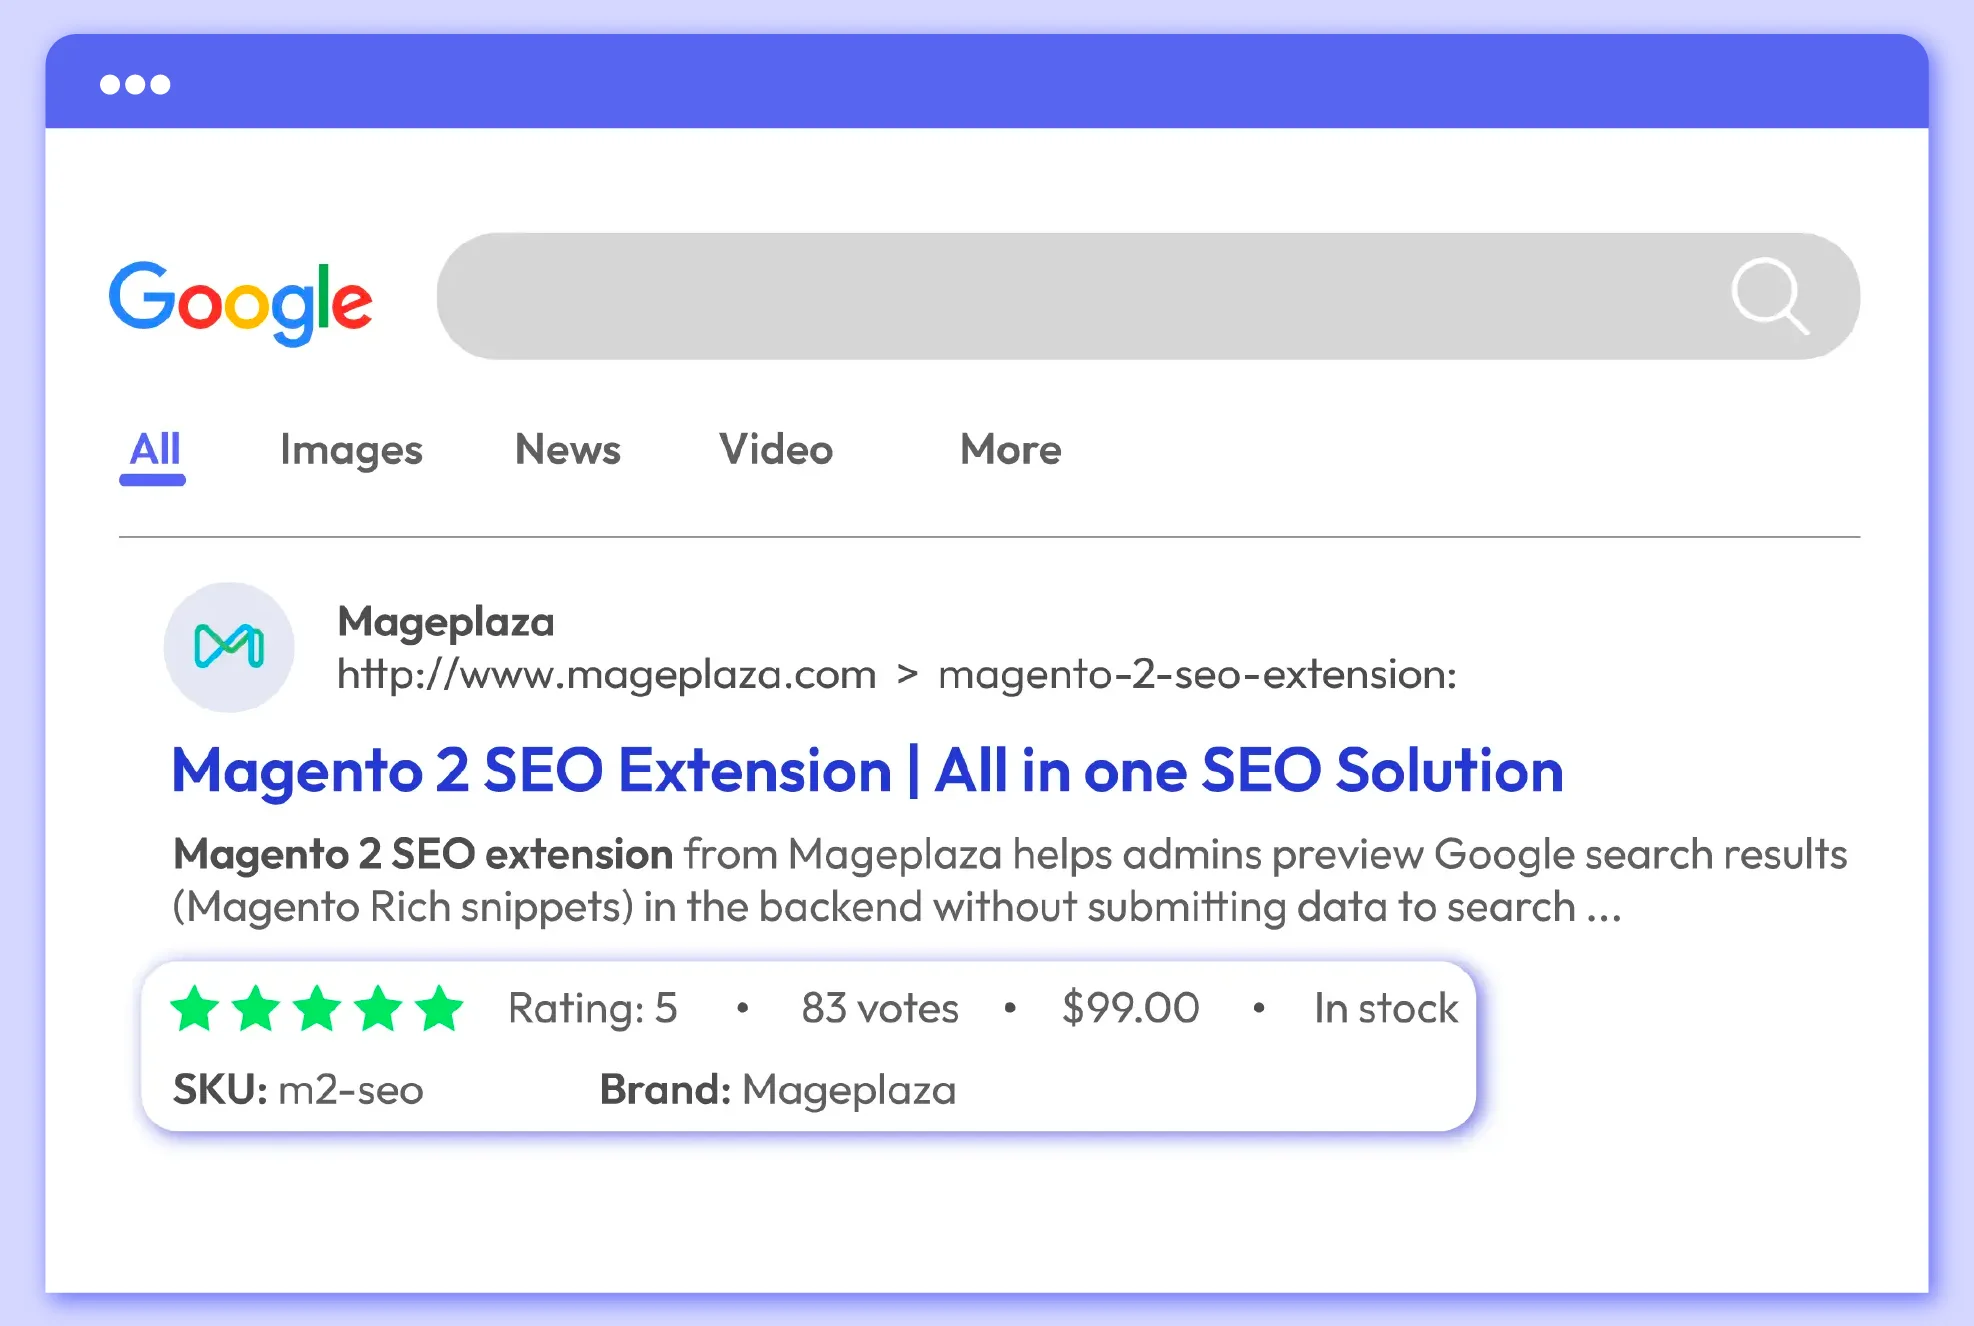This screenshot has height=1326, width=1974.
Task: Click the Mageplaza favicon logo
Action: 229,647
